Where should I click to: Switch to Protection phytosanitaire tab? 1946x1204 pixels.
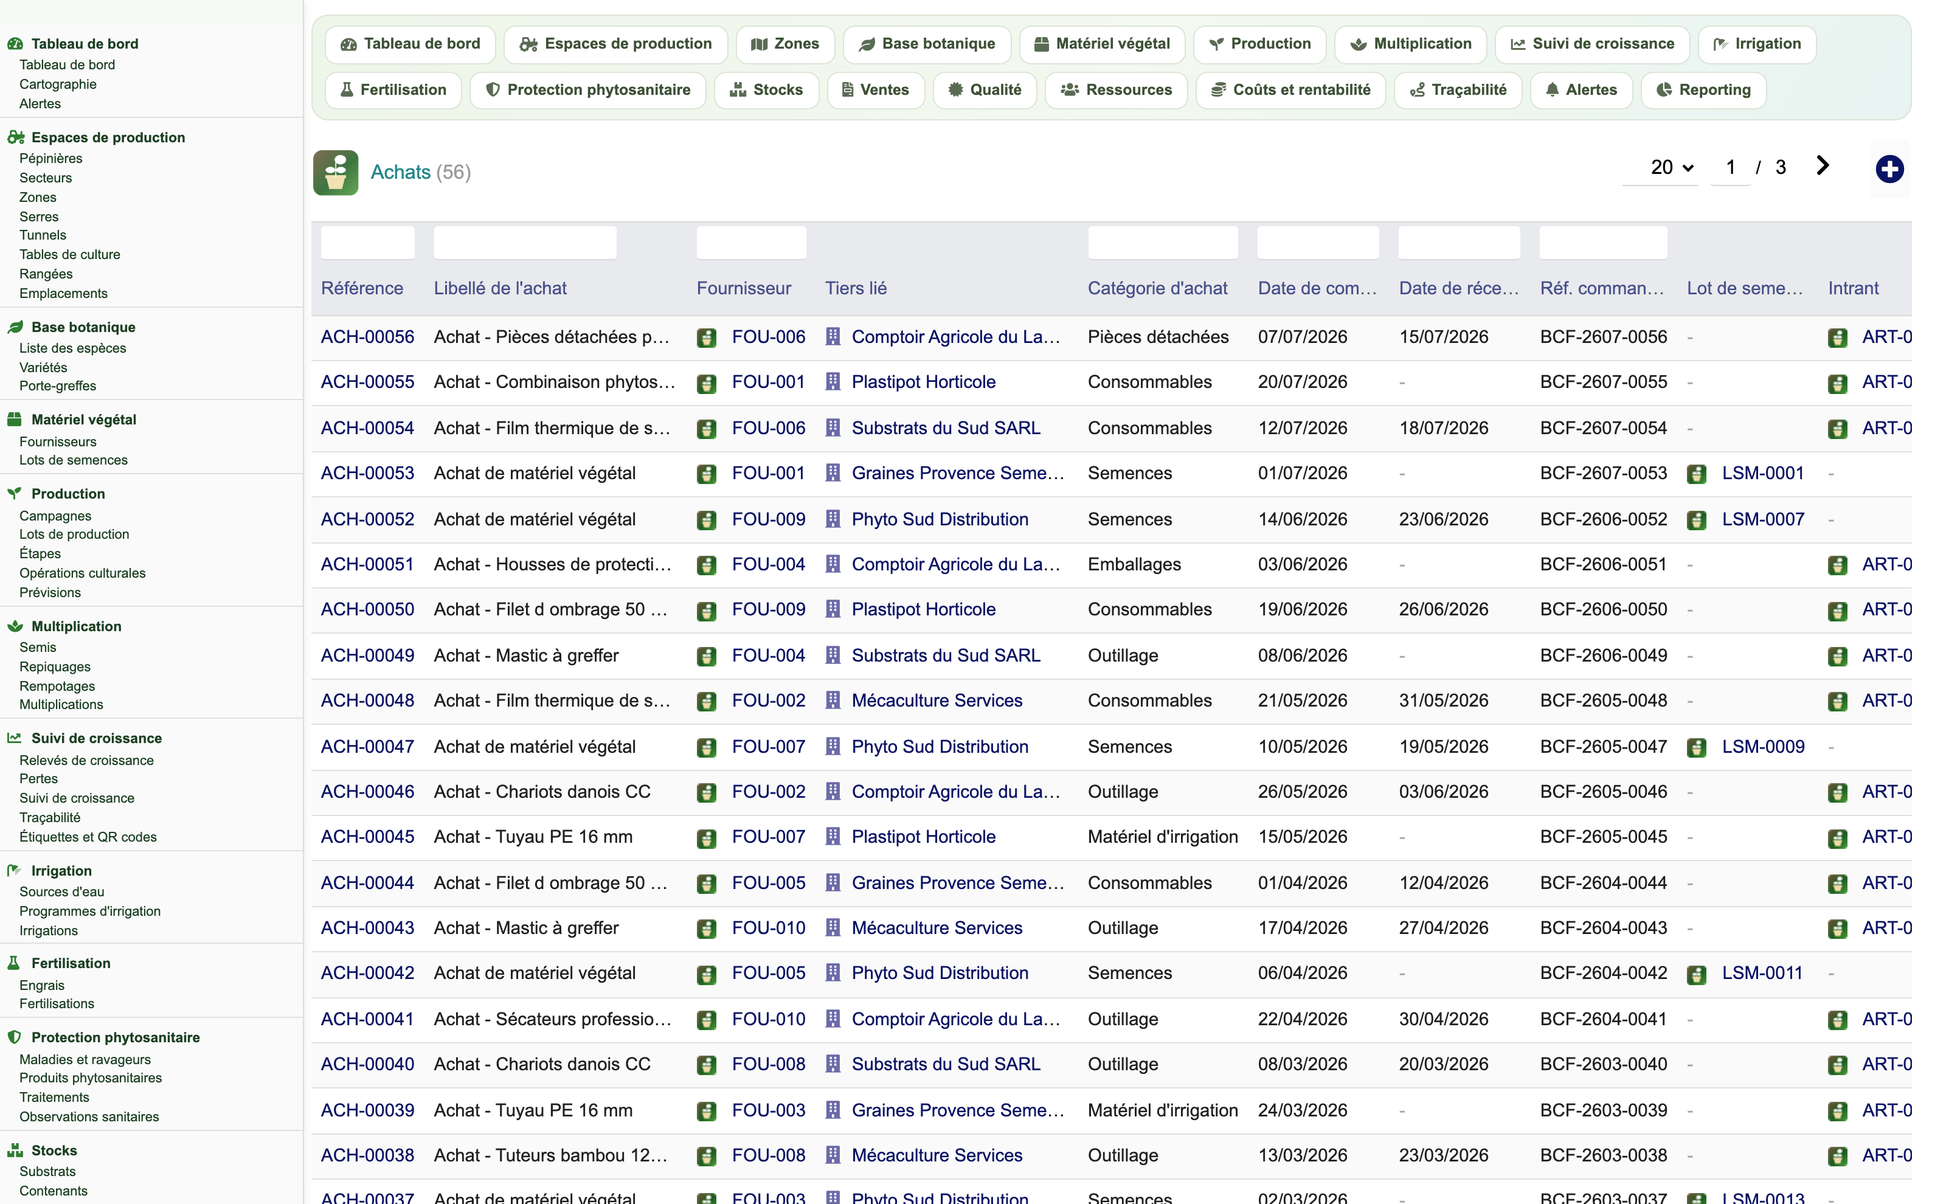coord(588,90)
